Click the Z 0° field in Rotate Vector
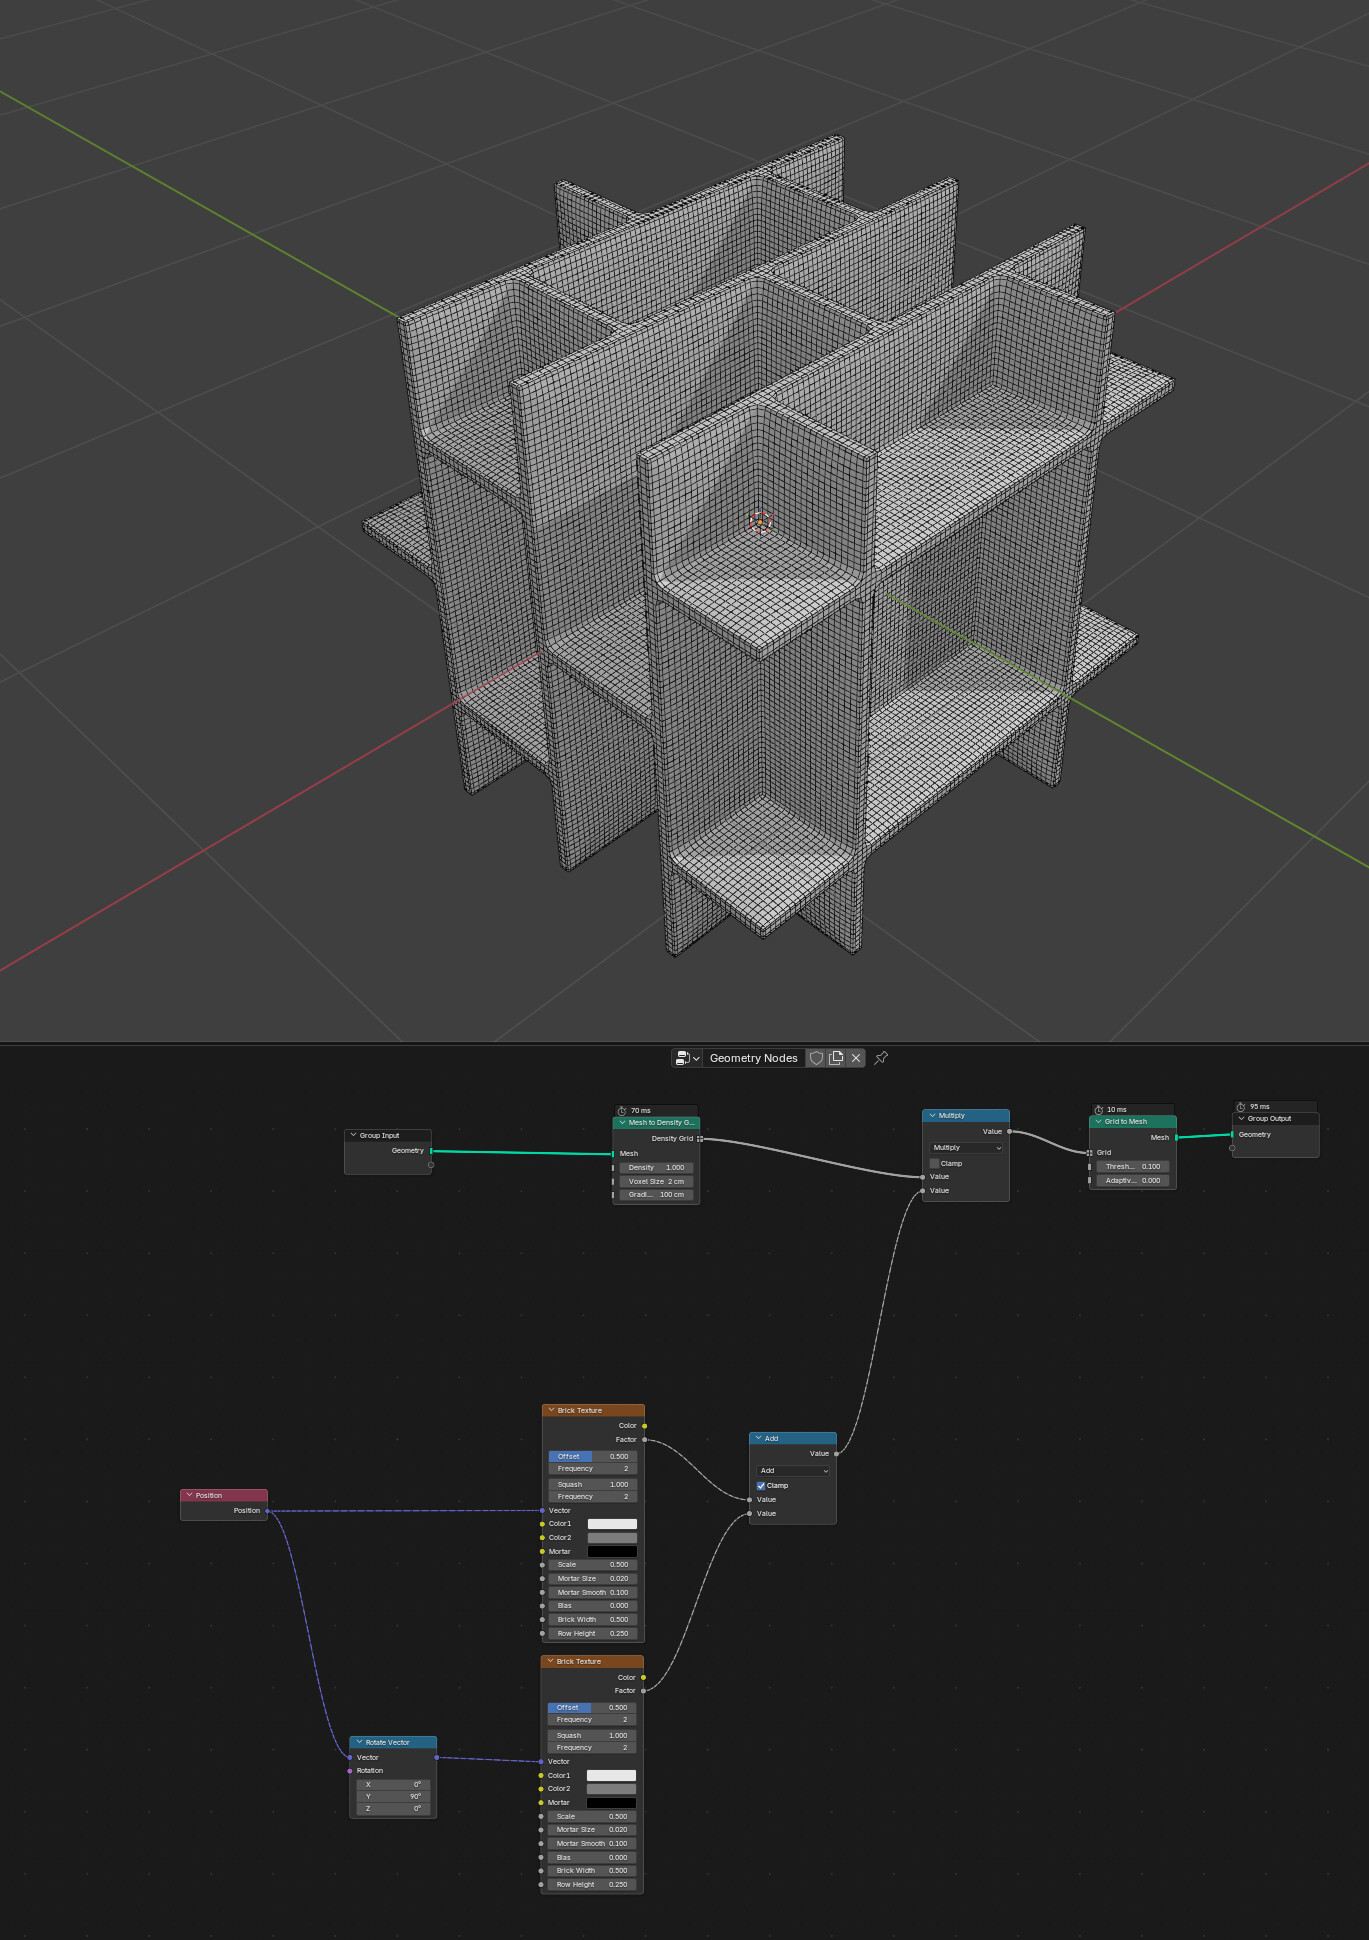 393,1808
